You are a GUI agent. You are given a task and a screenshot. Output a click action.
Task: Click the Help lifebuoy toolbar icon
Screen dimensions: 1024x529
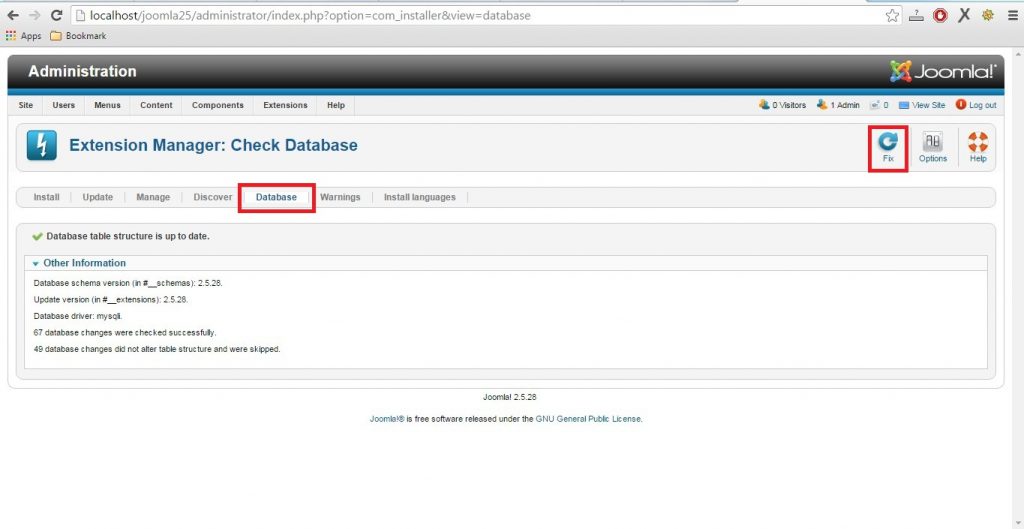[977, 146]
